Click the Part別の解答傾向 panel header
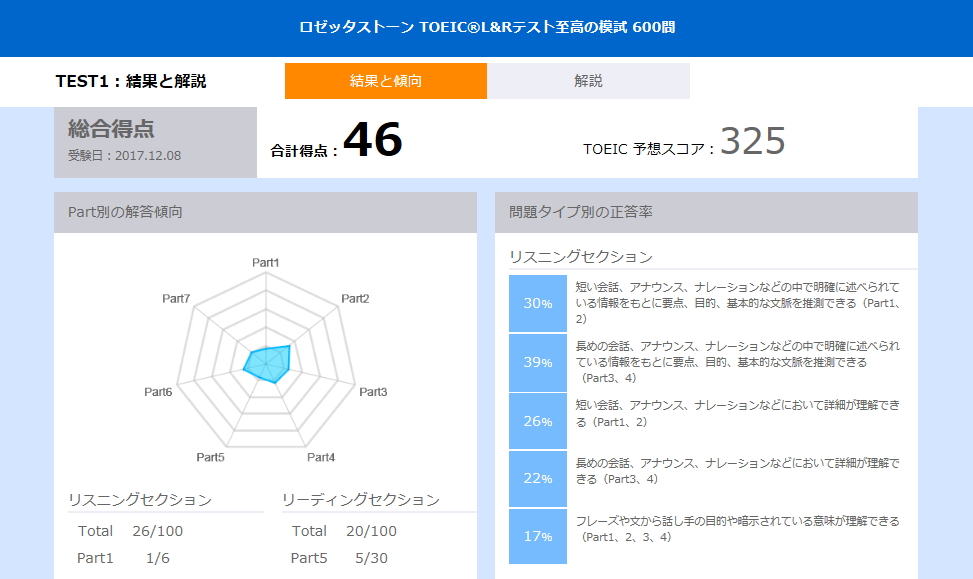The height and width of the screenshot is (579, 973). click(x=265, y=212)
